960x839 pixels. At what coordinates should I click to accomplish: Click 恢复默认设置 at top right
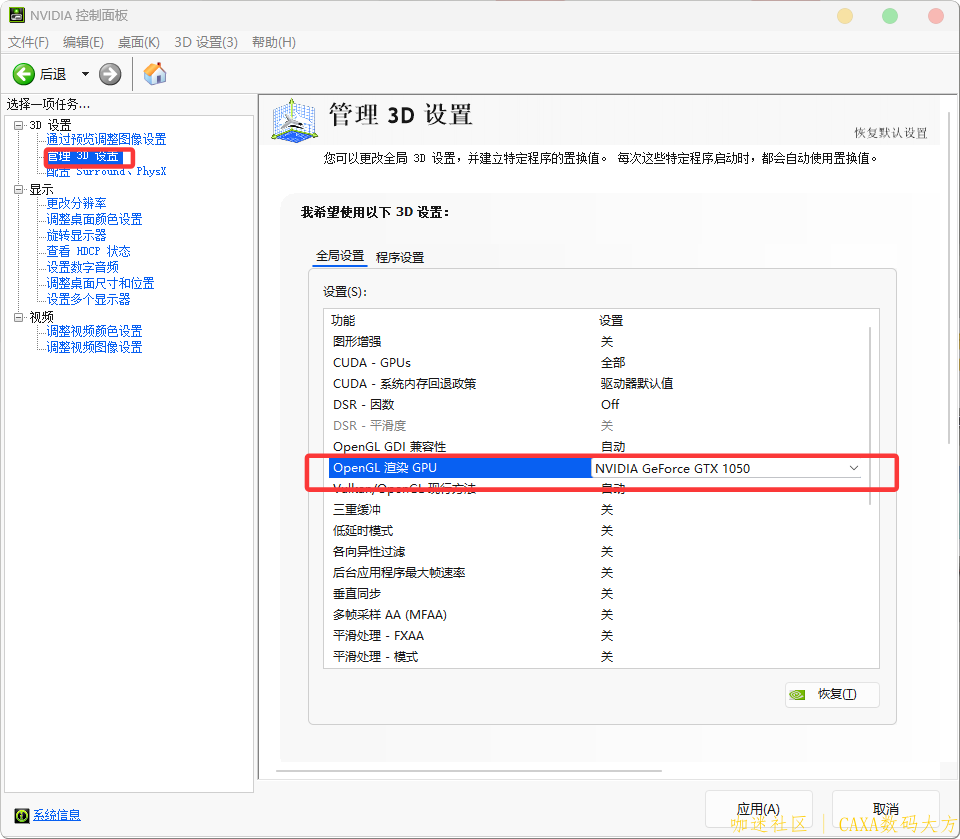tap(890, 133)
